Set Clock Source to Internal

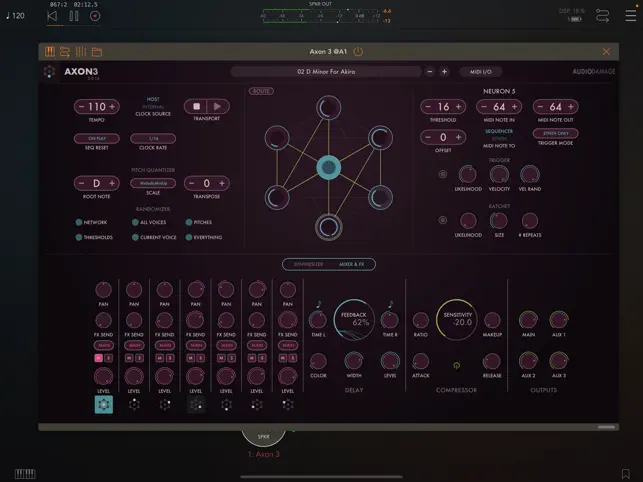153,107
